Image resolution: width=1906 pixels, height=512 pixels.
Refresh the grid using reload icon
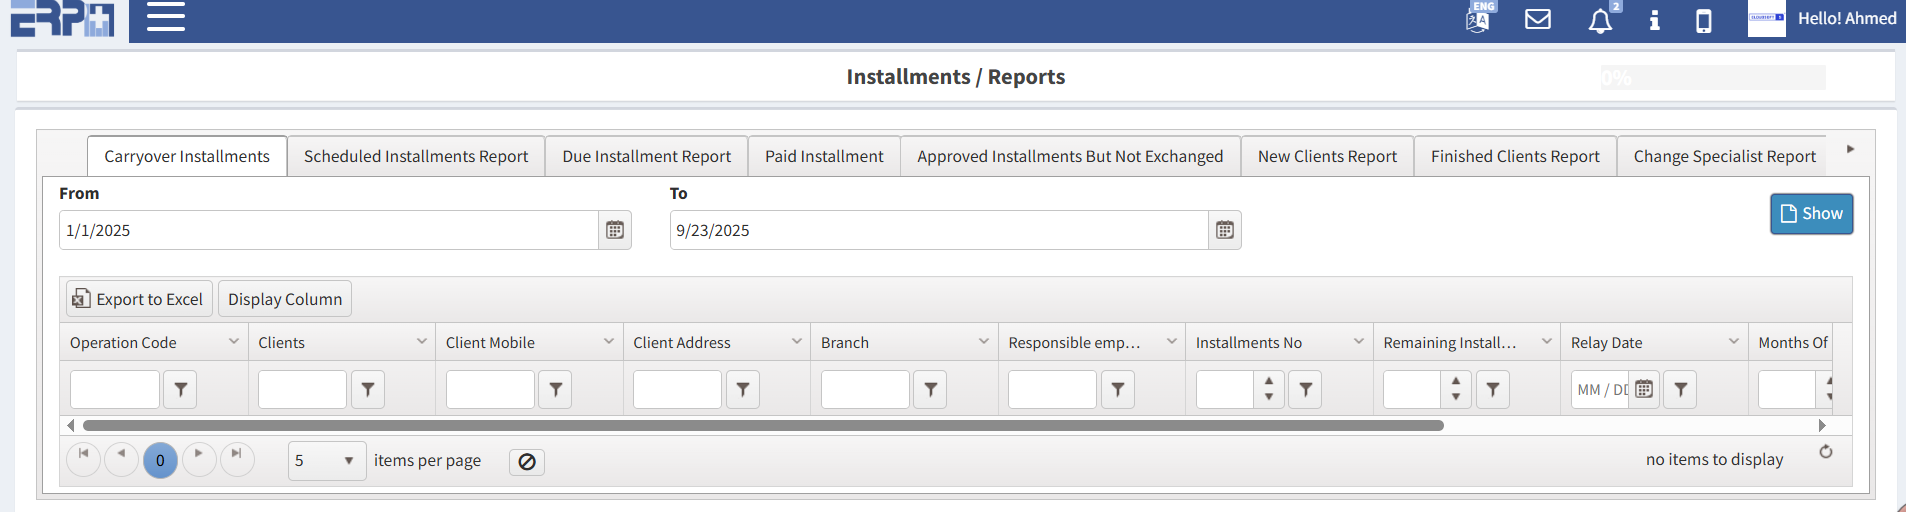click(x=1826, y=452)
